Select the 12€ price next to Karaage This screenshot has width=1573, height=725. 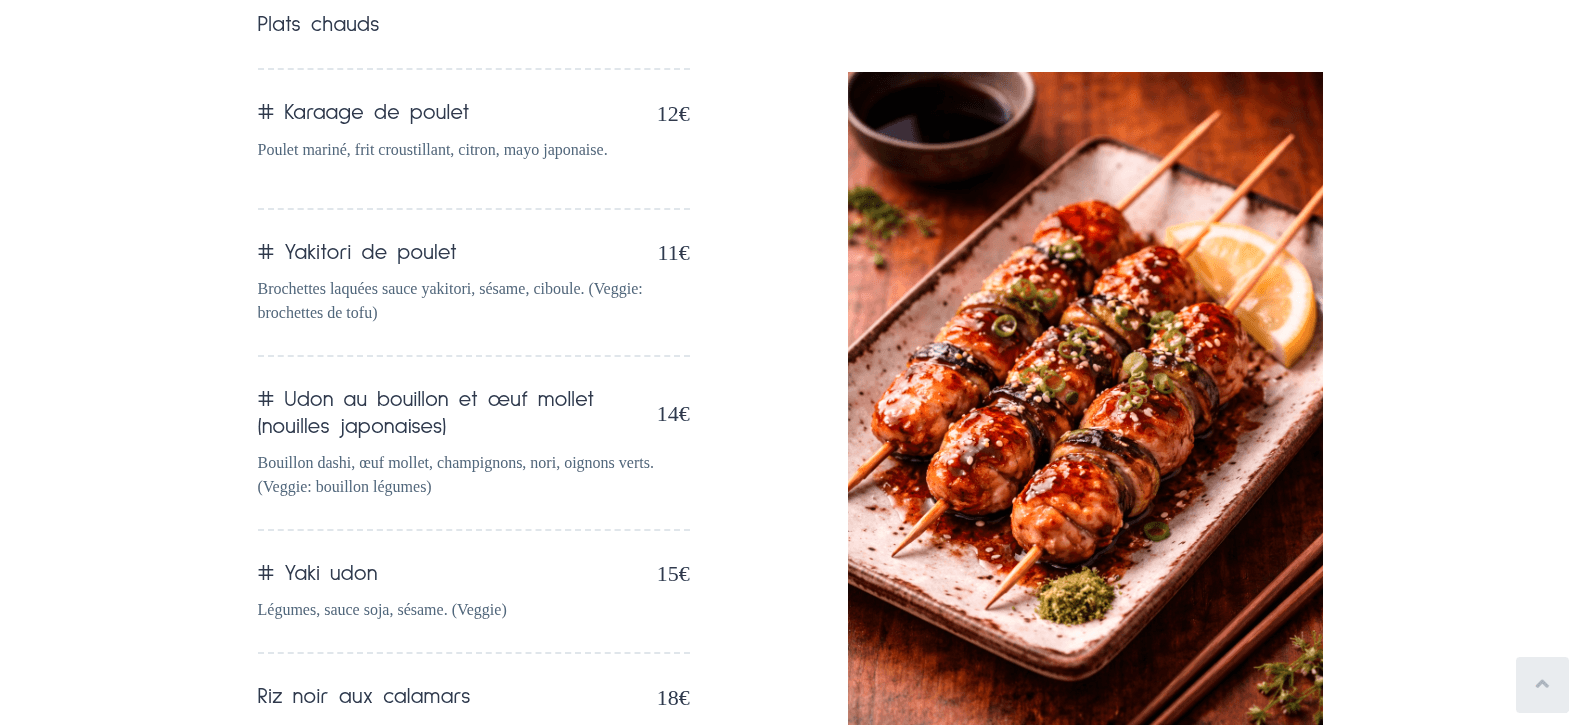tap(673, 115)
